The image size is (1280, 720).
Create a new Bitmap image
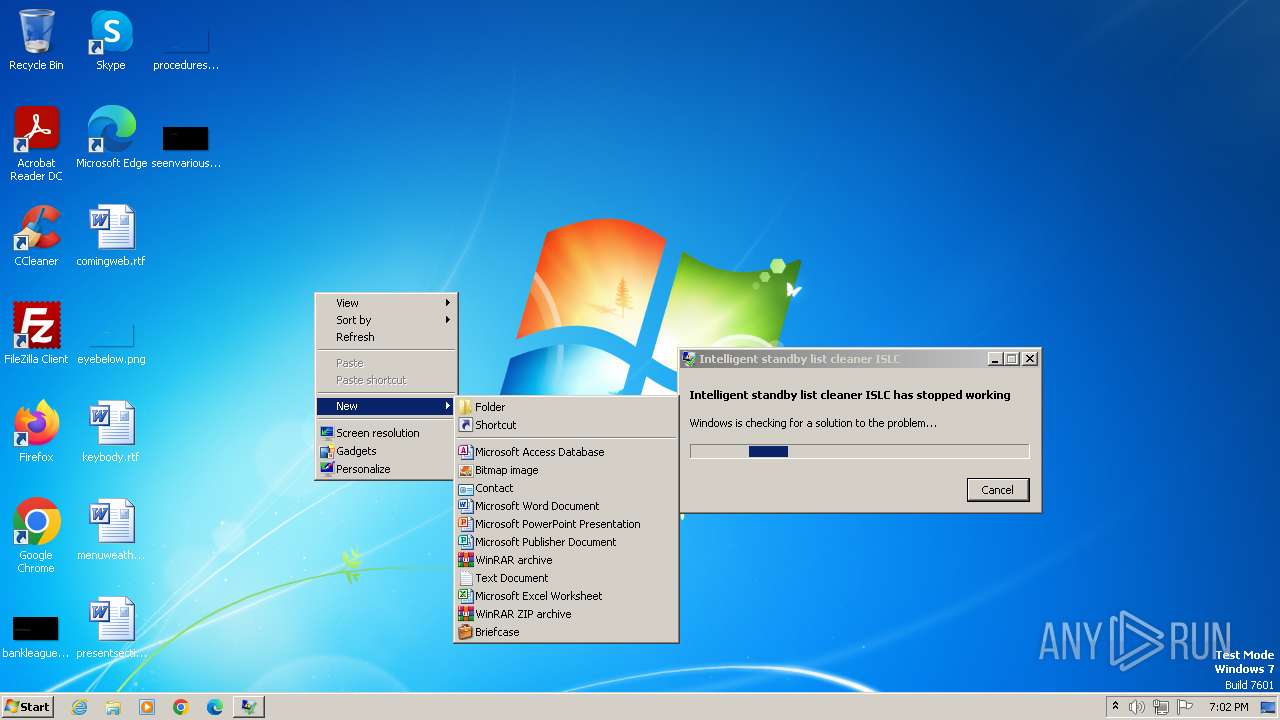point(566,470)
